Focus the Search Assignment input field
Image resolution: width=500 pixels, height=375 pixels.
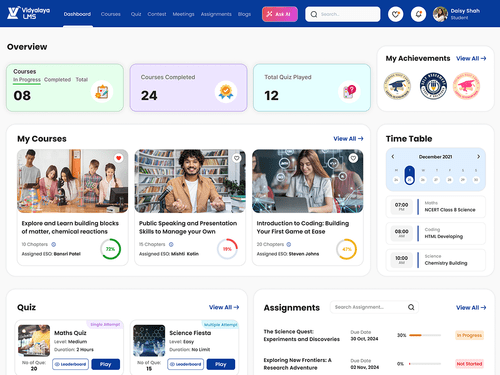coord(374,307)
